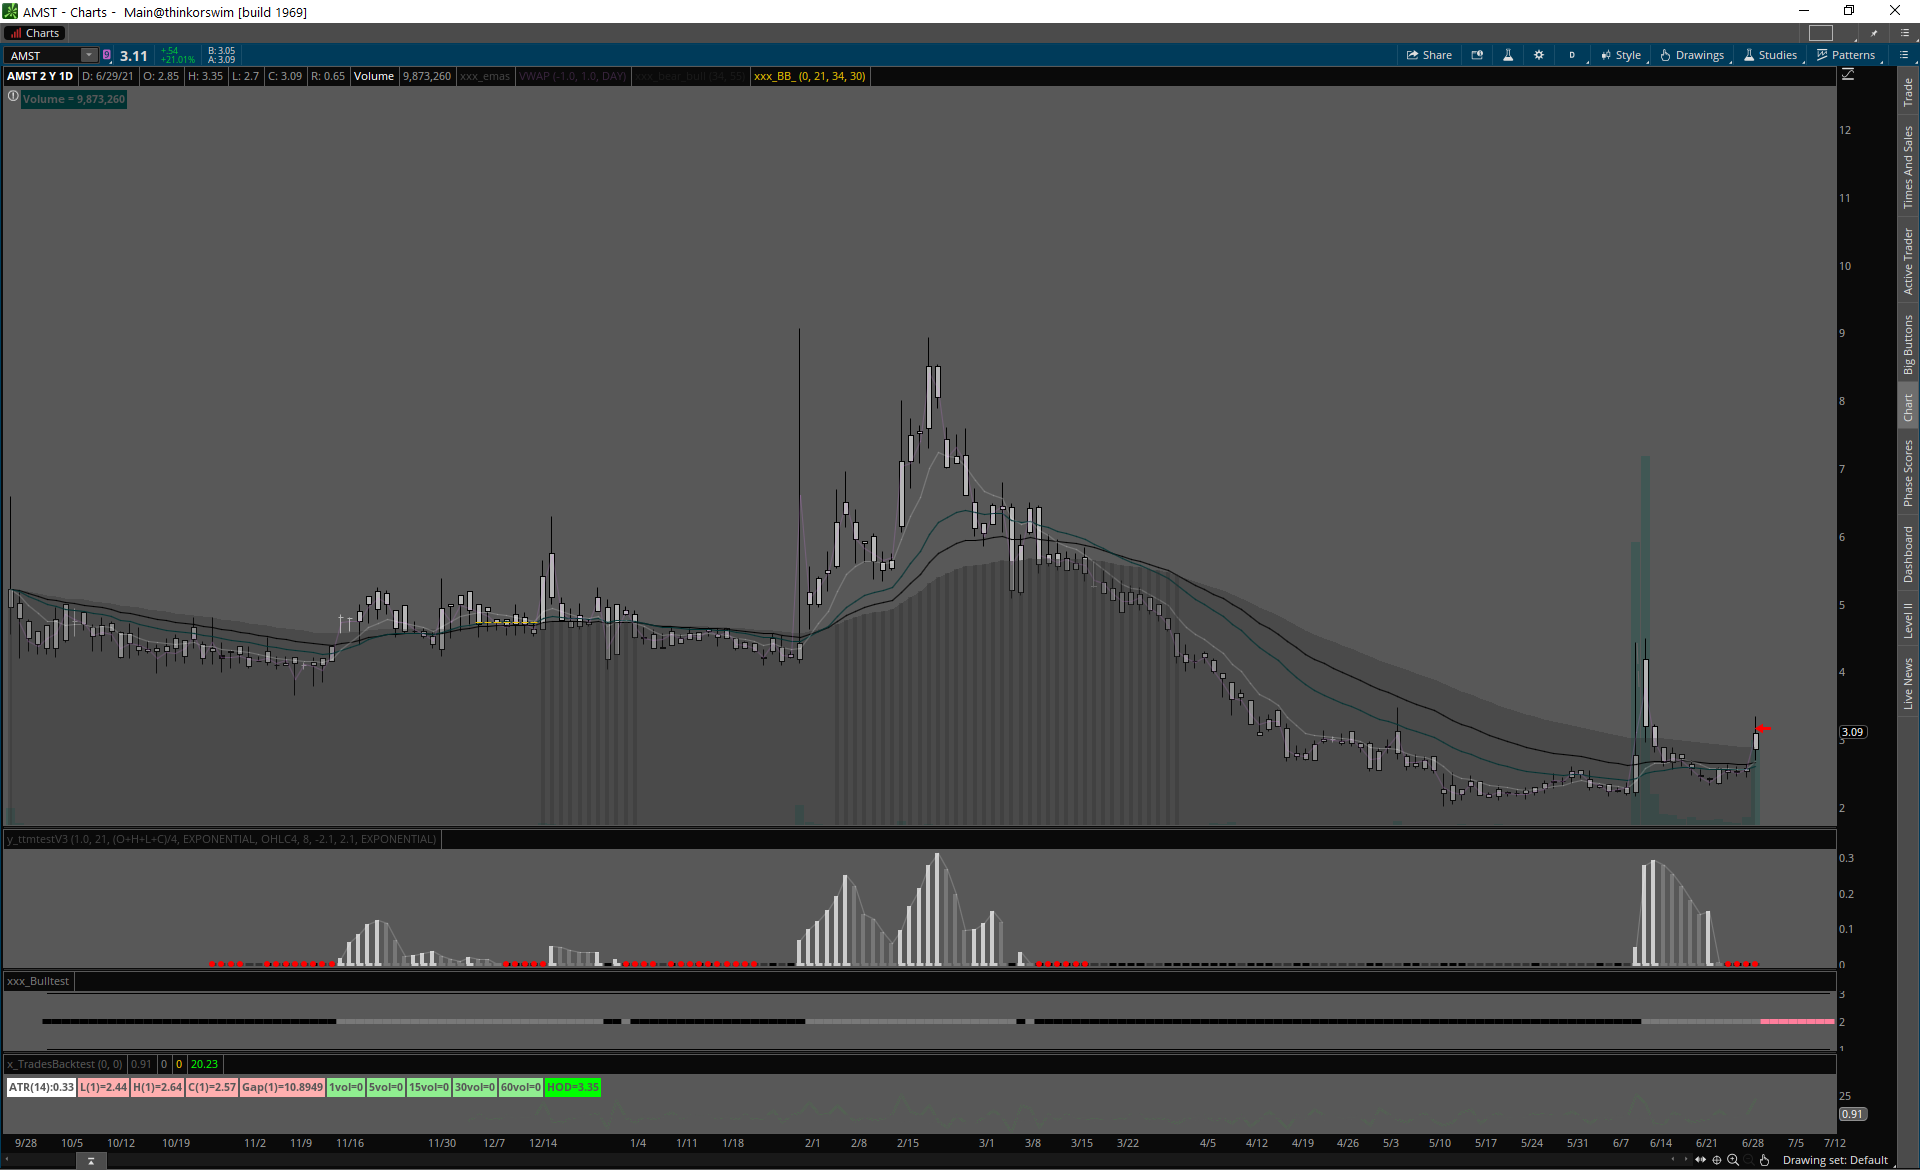Open the Style dropdown menu
Image resolution: width=1920 pixels, height=1170 pixels.
pyautogui.click(x=1621, y=55)
